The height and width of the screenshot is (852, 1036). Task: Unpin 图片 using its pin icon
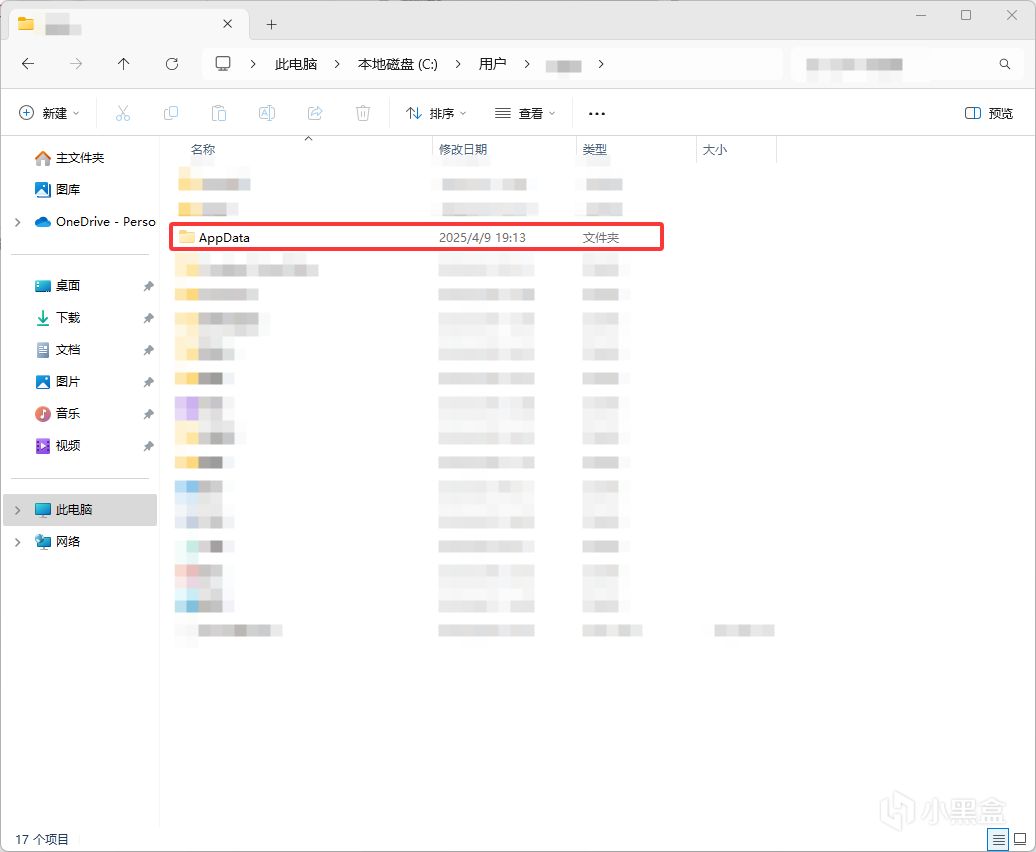[148, 382]
